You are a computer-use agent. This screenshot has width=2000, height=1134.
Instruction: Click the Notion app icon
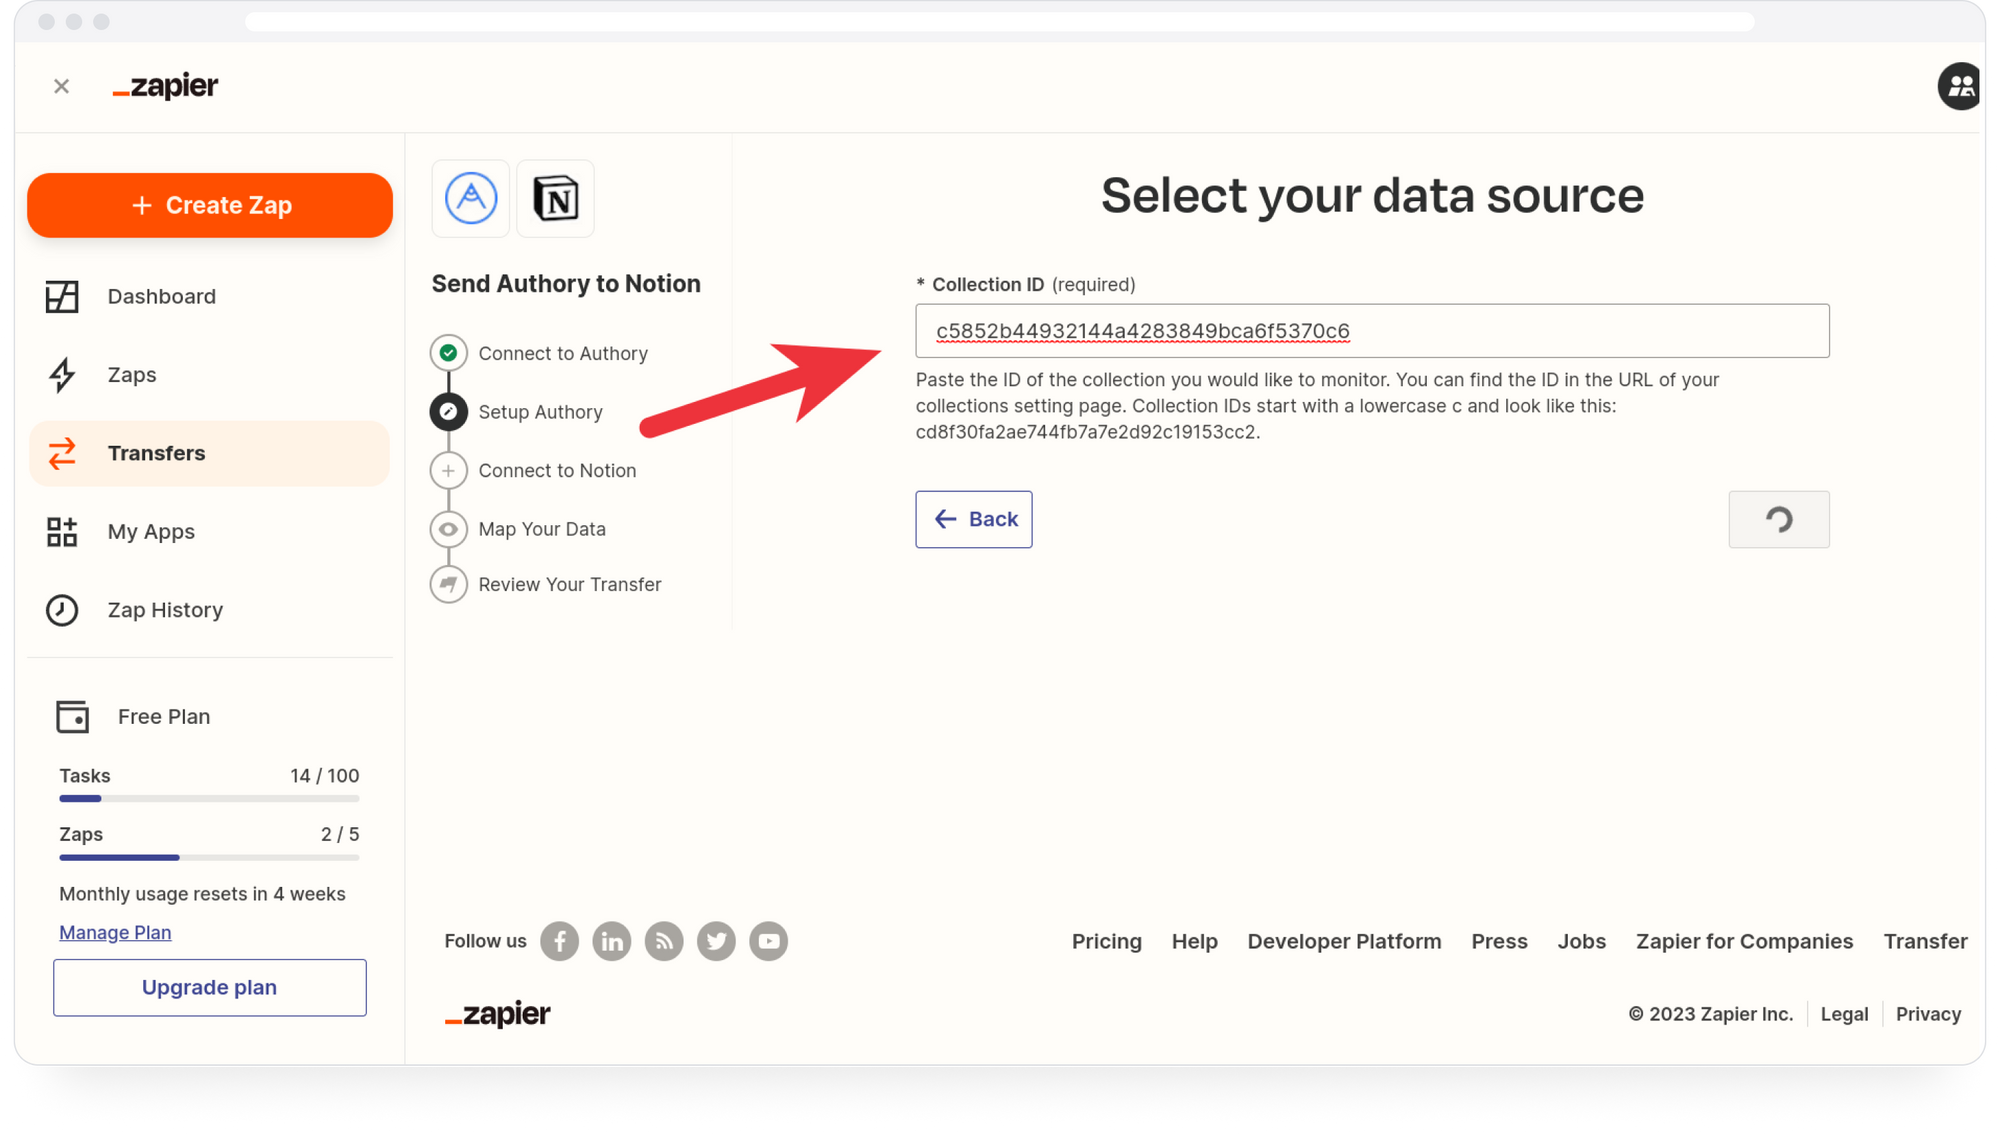coord(555,198)
